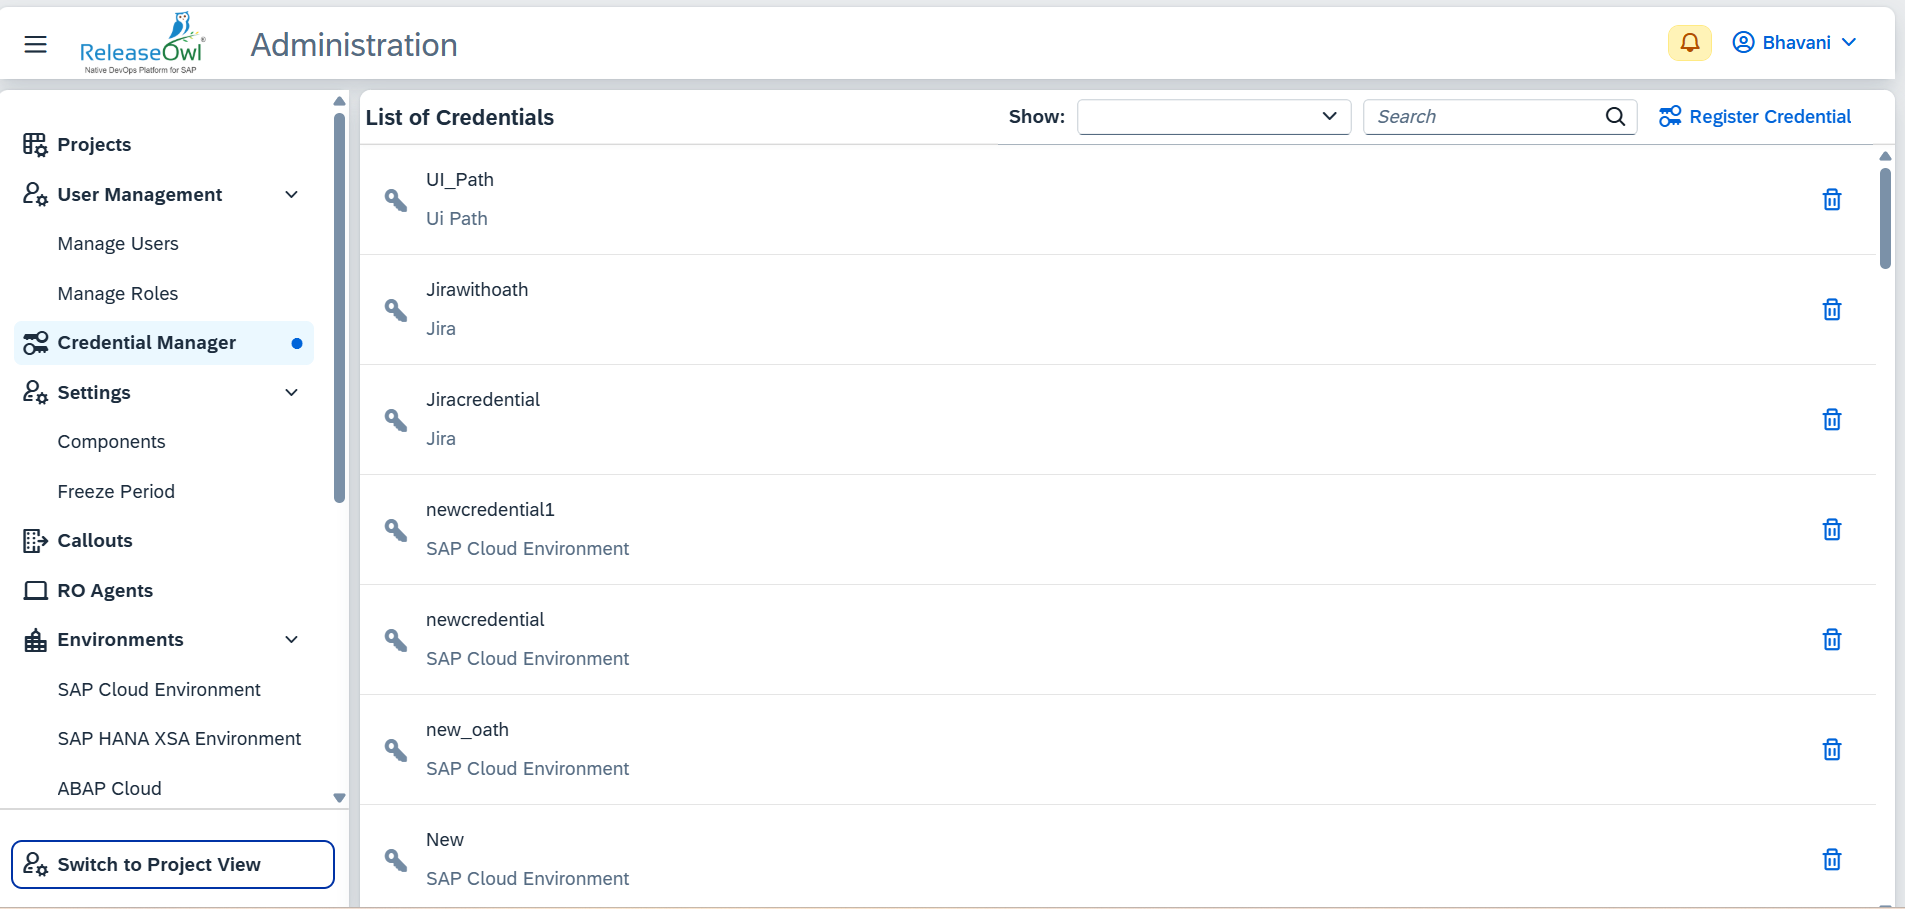Open the Callouts menu item

tap(95, 541)
